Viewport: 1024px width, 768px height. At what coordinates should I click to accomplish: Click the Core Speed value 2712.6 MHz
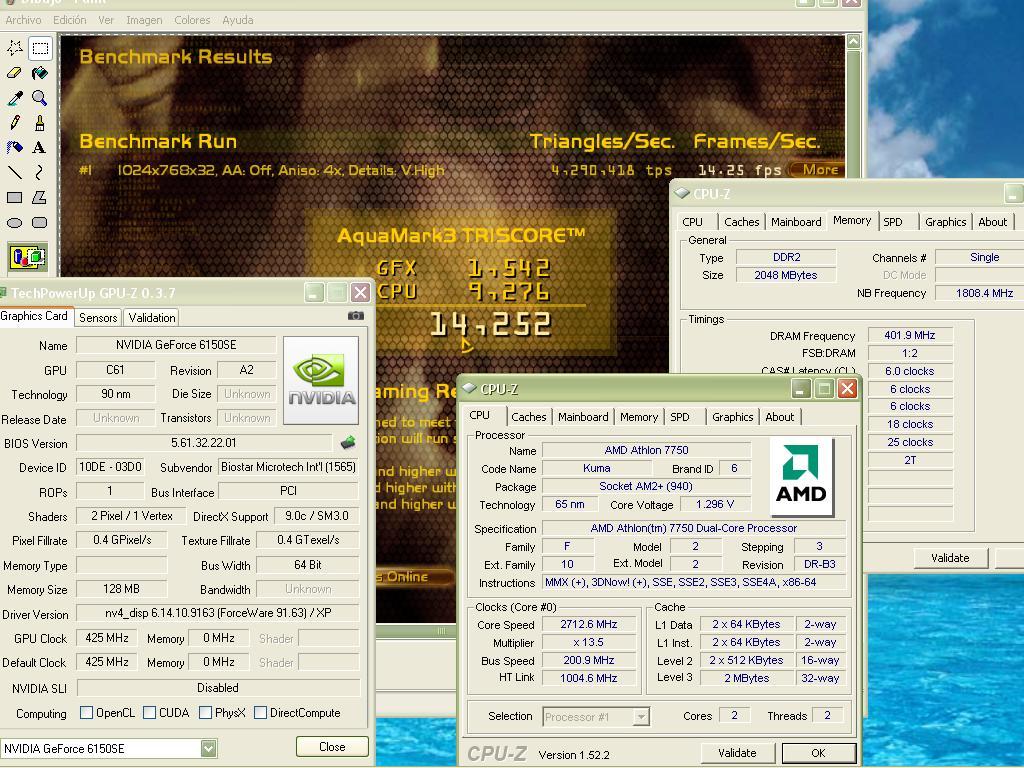point(588,624)
